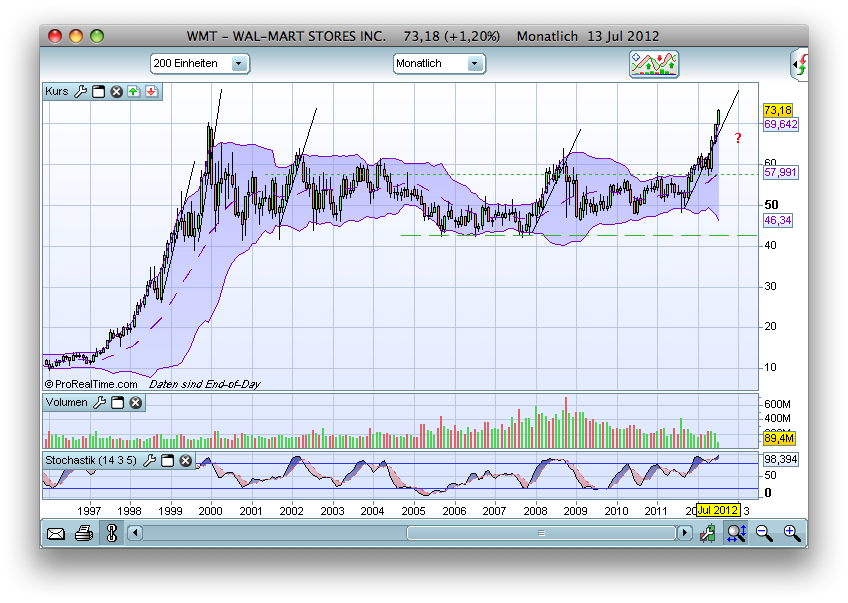Click the ProRealTime.com copyright text
The image size is (848, 603).
pyautogui.click(x=91, y=385)
